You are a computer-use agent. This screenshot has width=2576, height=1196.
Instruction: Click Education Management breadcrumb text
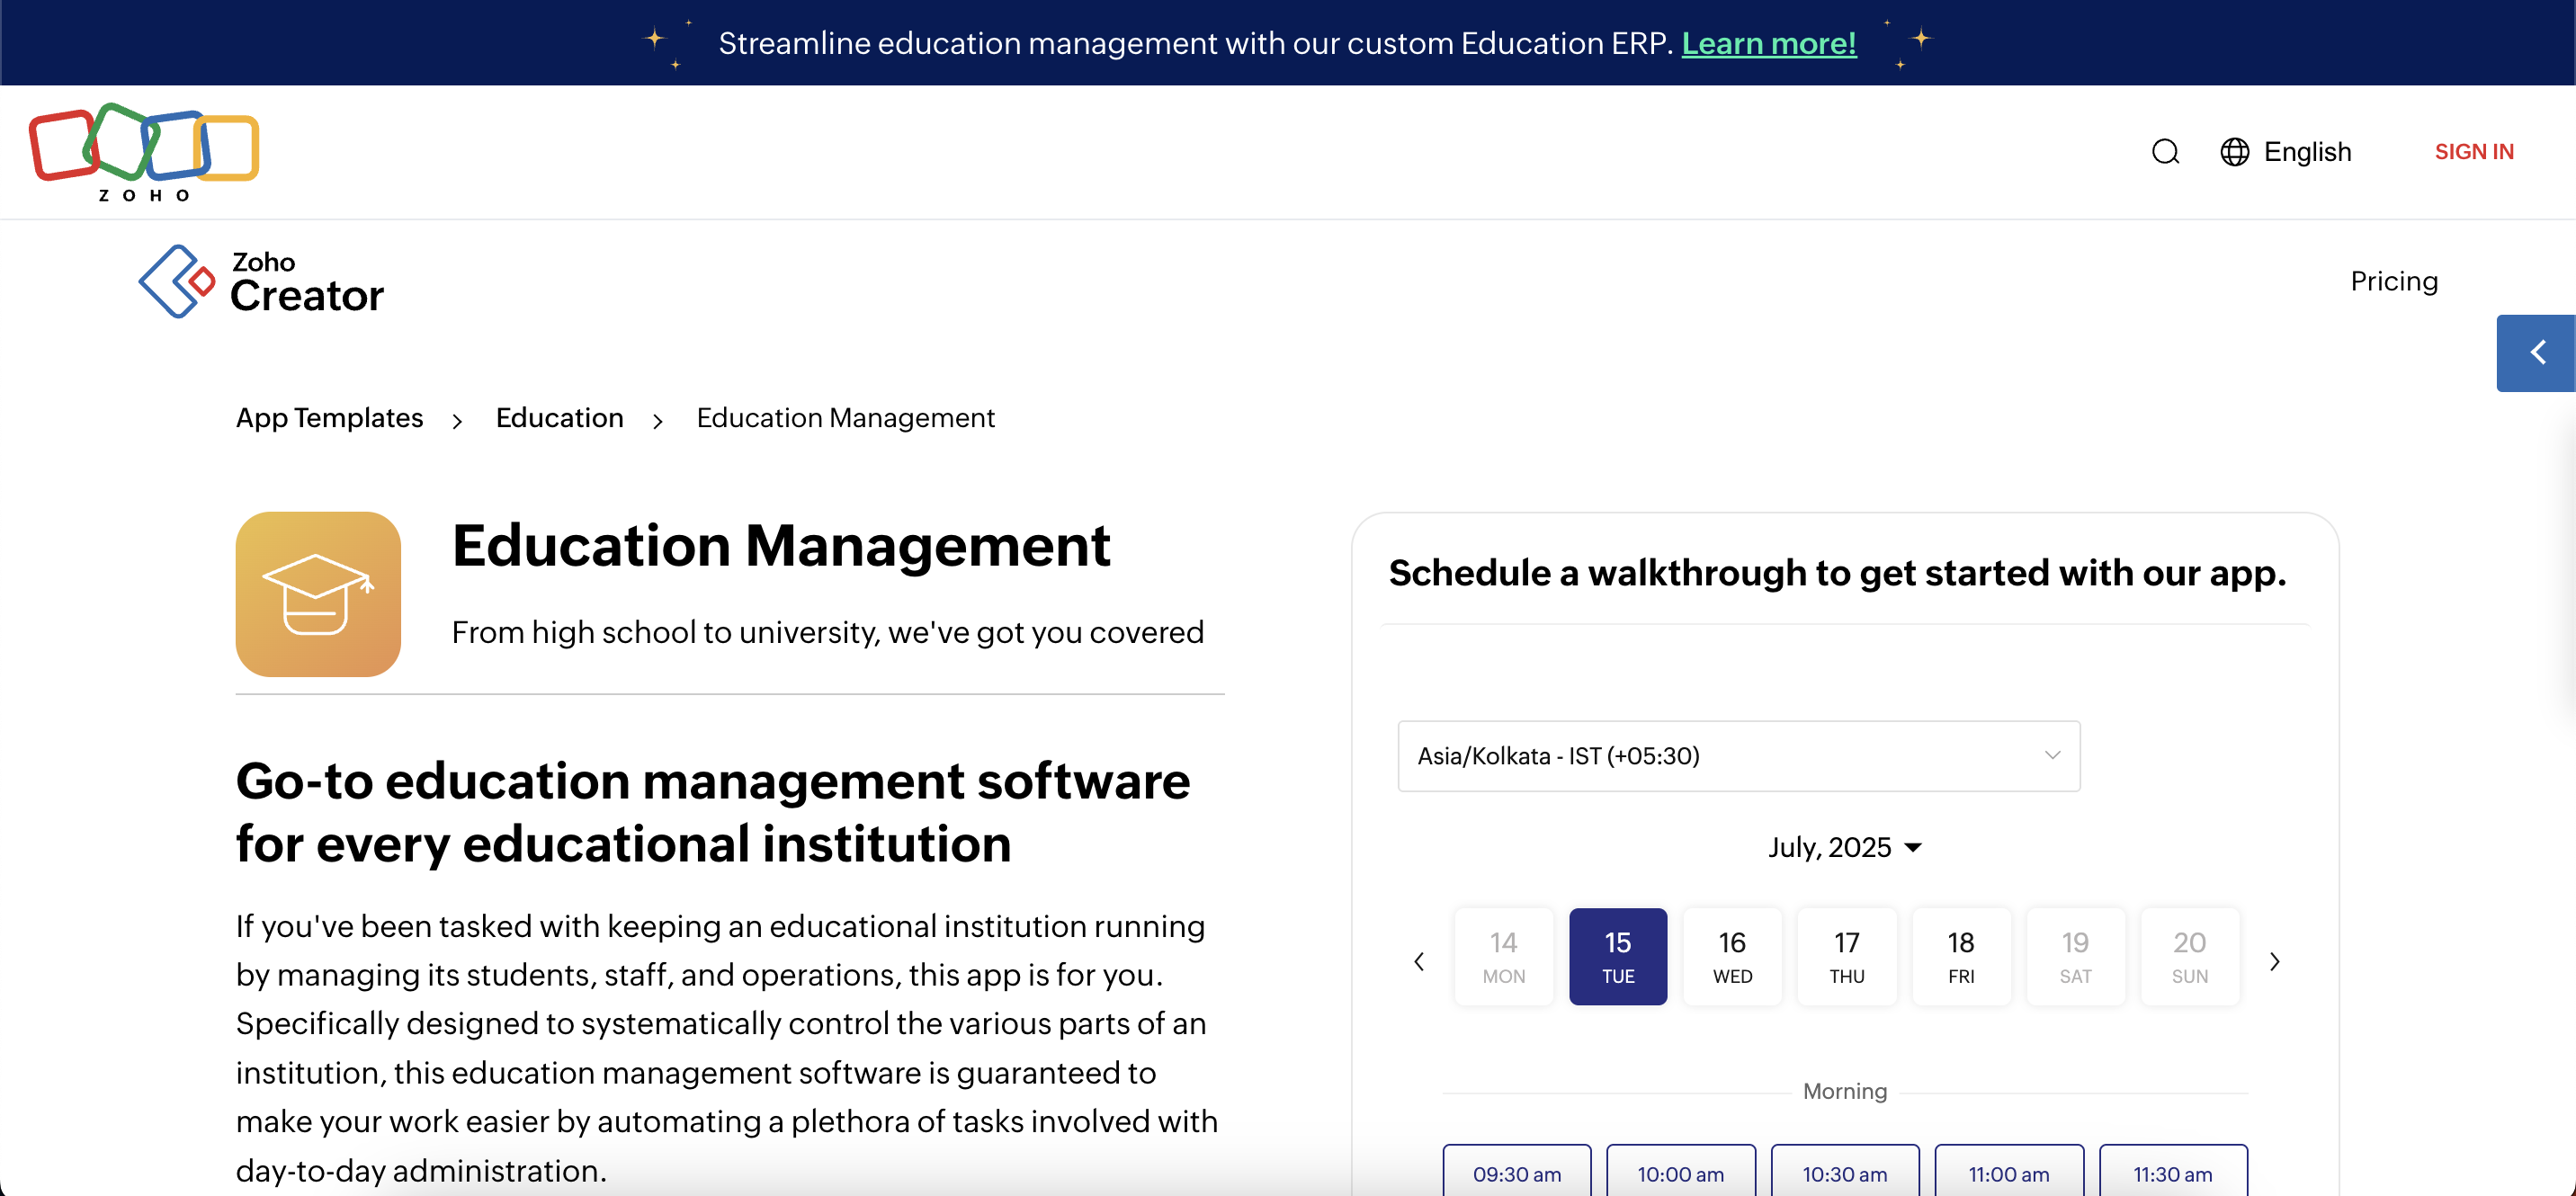click(x=845, y=418)
